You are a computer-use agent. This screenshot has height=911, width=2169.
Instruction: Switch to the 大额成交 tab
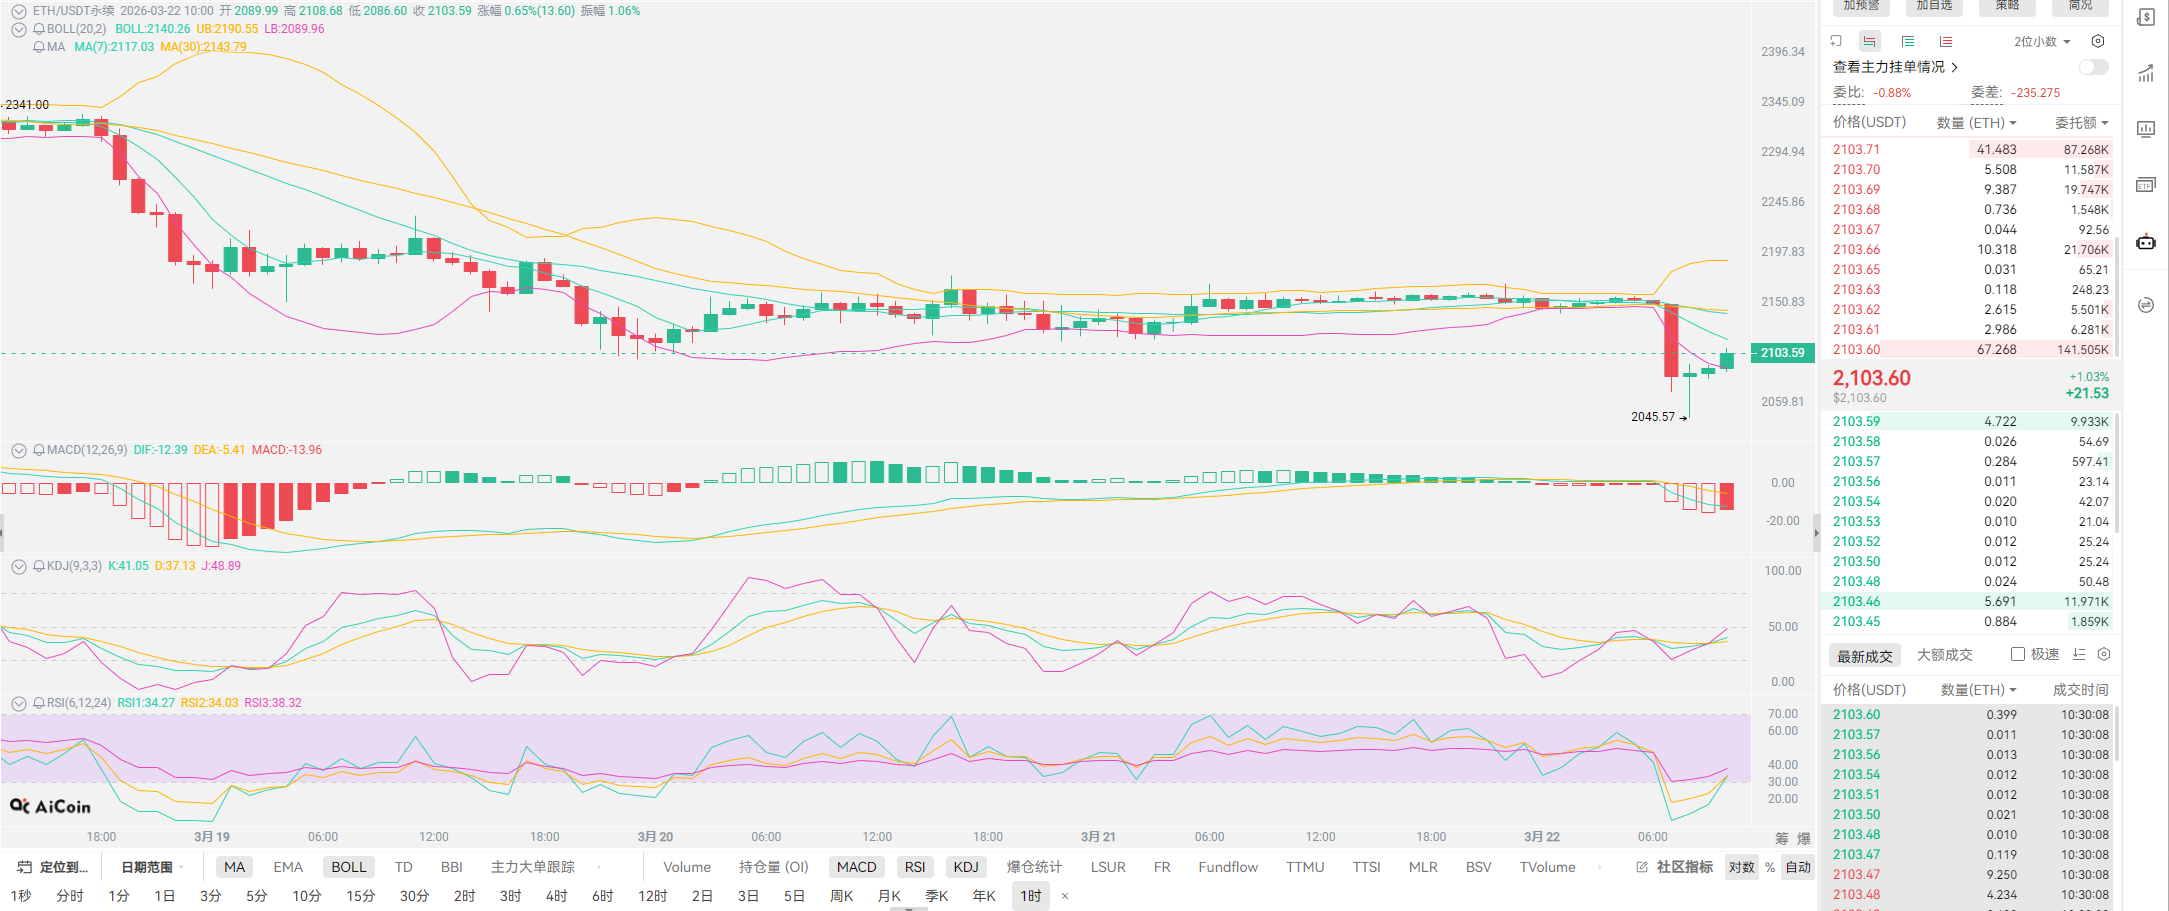1944,655
